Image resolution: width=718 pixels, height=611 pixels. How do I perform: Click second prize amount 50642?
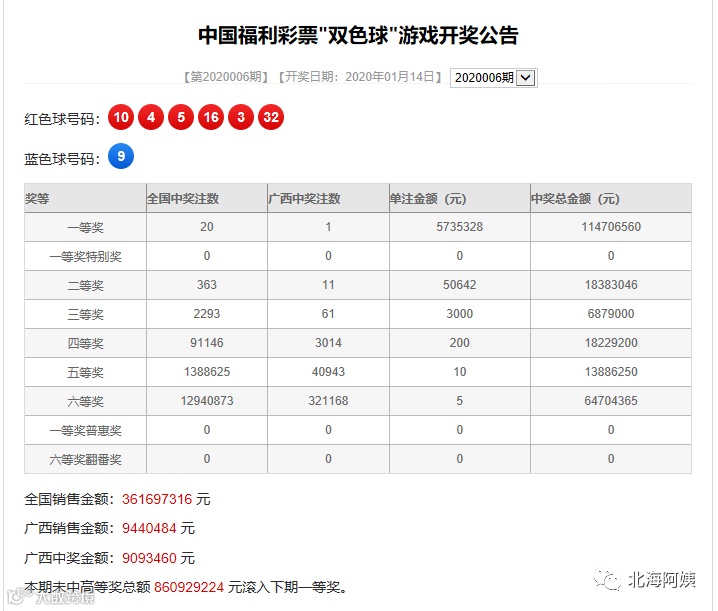coord(459,285)
